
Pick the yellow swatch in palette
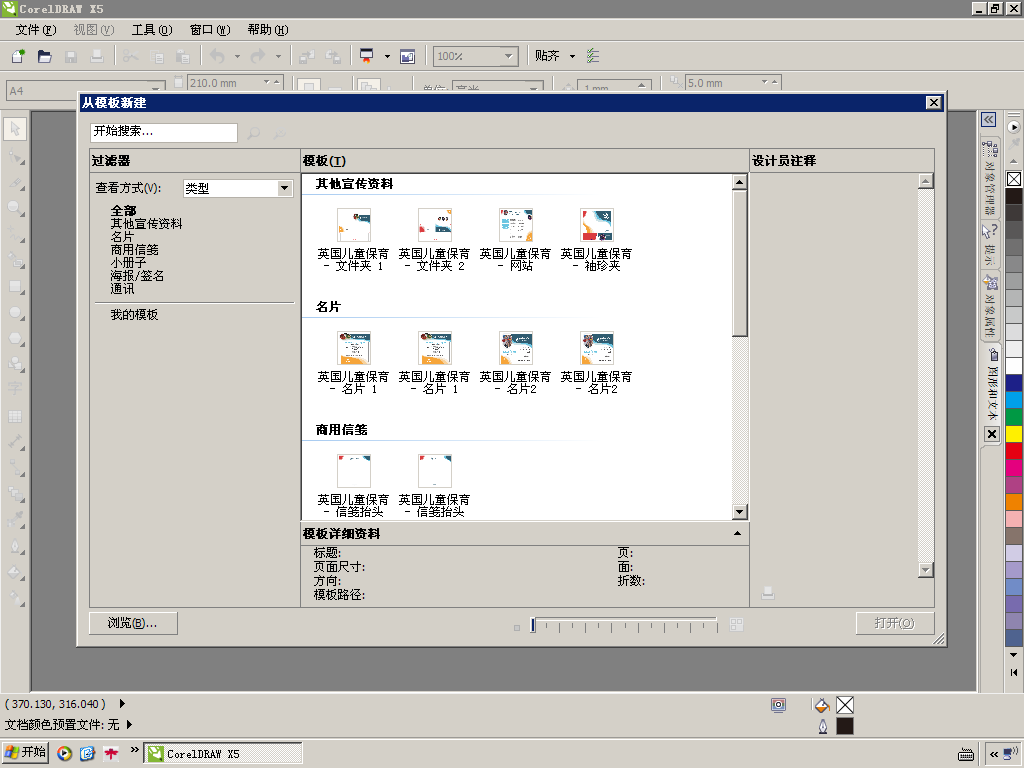coord(1014,434)
